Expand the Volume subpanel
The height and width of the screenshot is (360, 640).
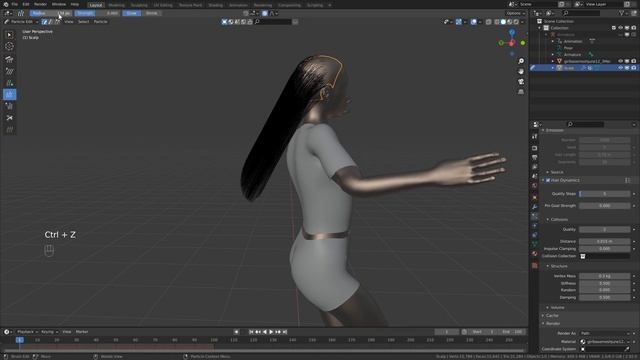pos(558,308)
